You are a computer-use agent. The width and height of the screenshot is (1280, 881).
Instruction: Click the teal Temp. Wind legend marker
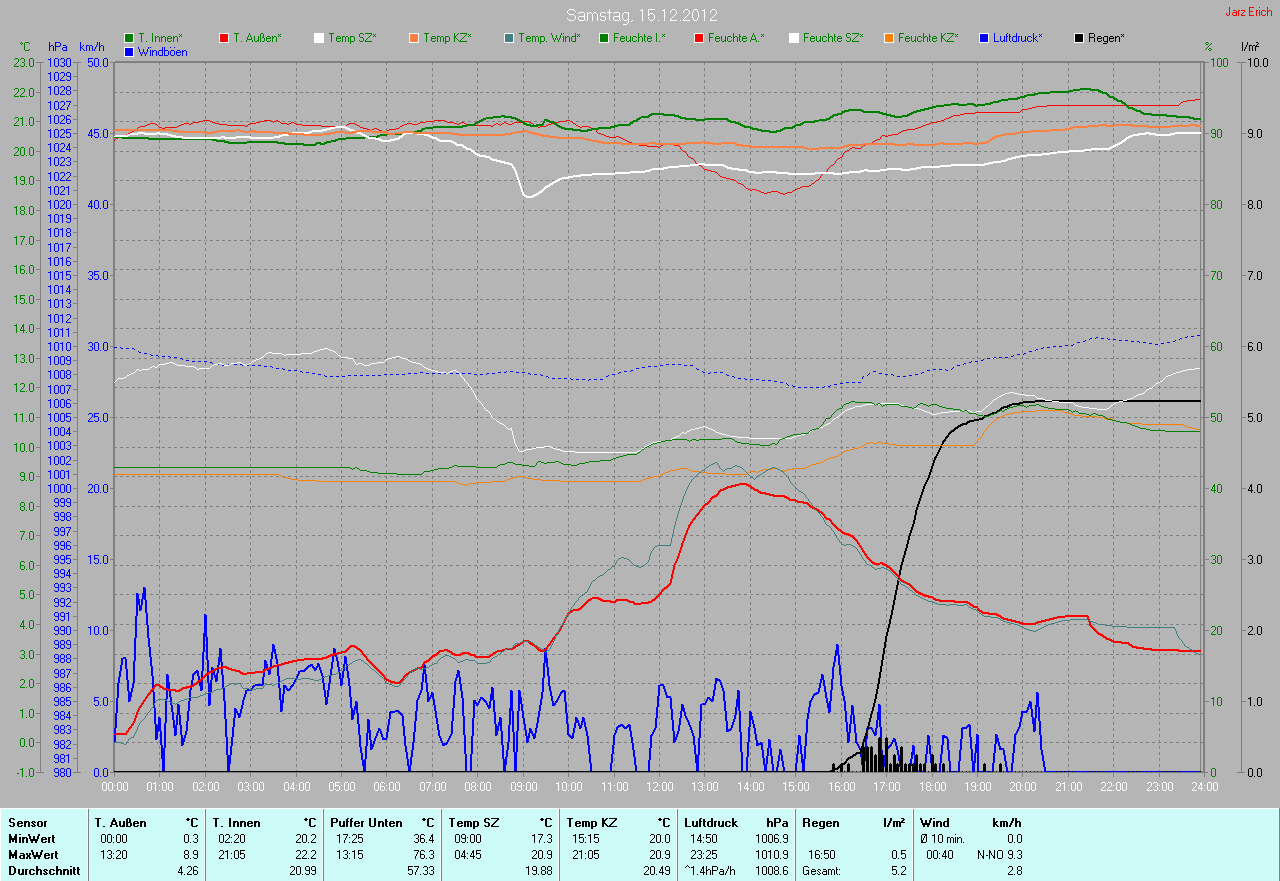[509, 38]
